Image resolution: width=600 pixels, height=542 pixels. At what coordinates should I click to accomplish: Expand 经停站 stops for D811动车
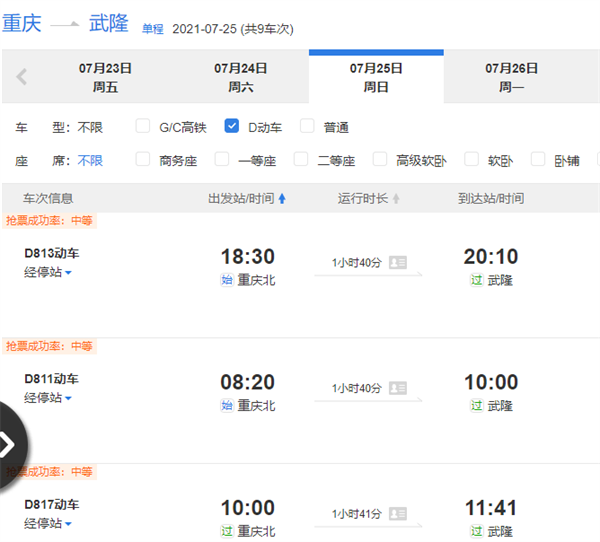tap(48, 398)
